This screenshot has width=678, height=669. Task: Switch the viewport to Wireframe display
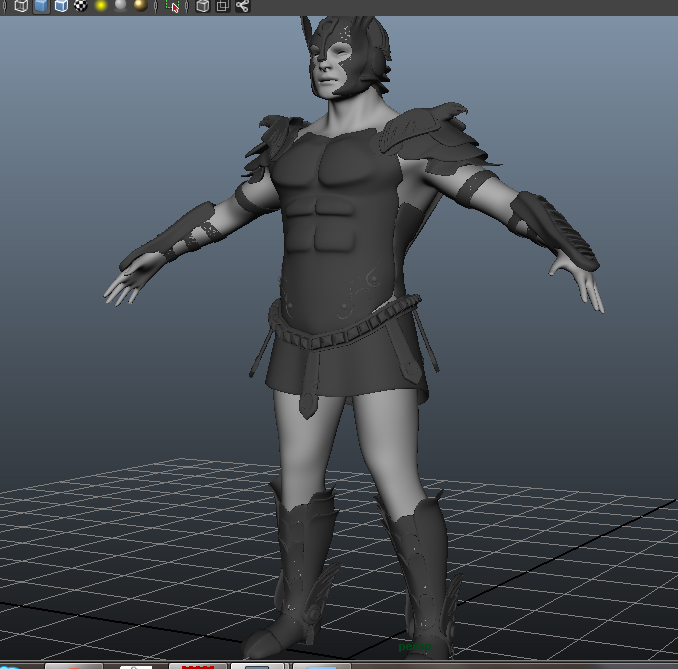coord(21,6)
